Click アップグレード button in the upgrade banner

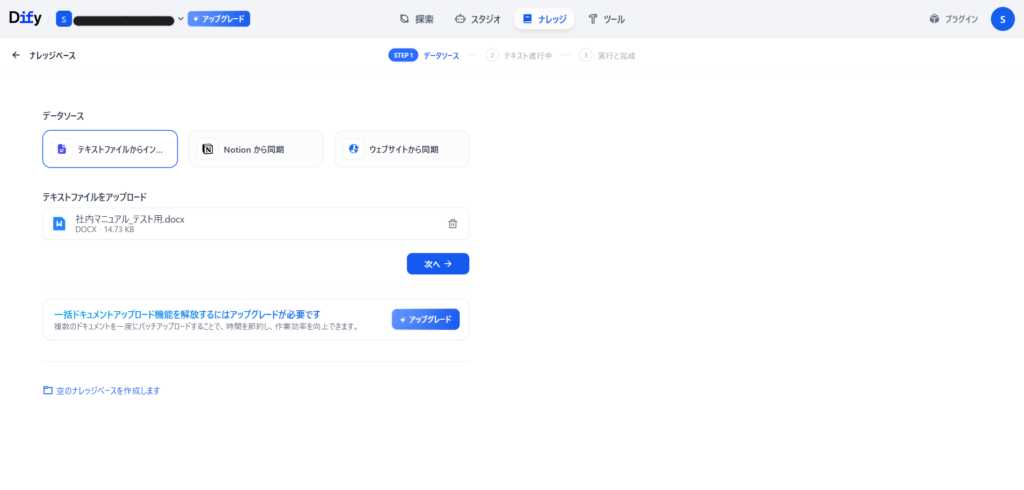426,319
